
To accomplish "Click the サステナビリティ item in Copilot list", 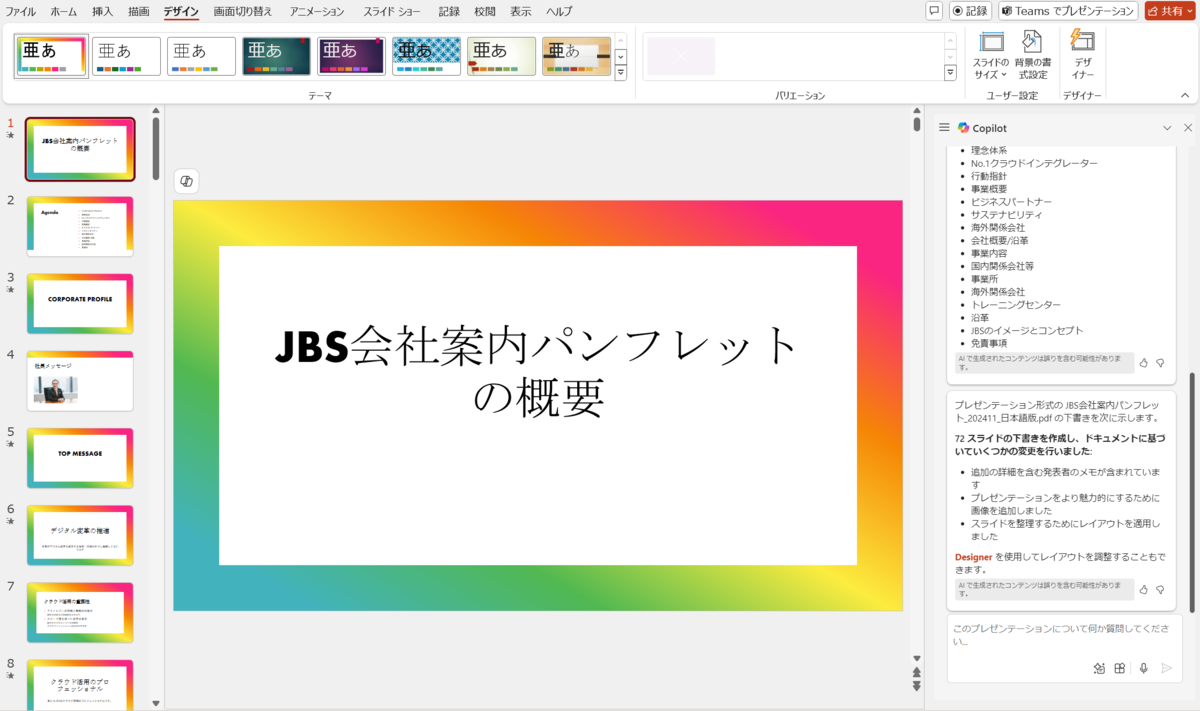I will coord(1006,215).
